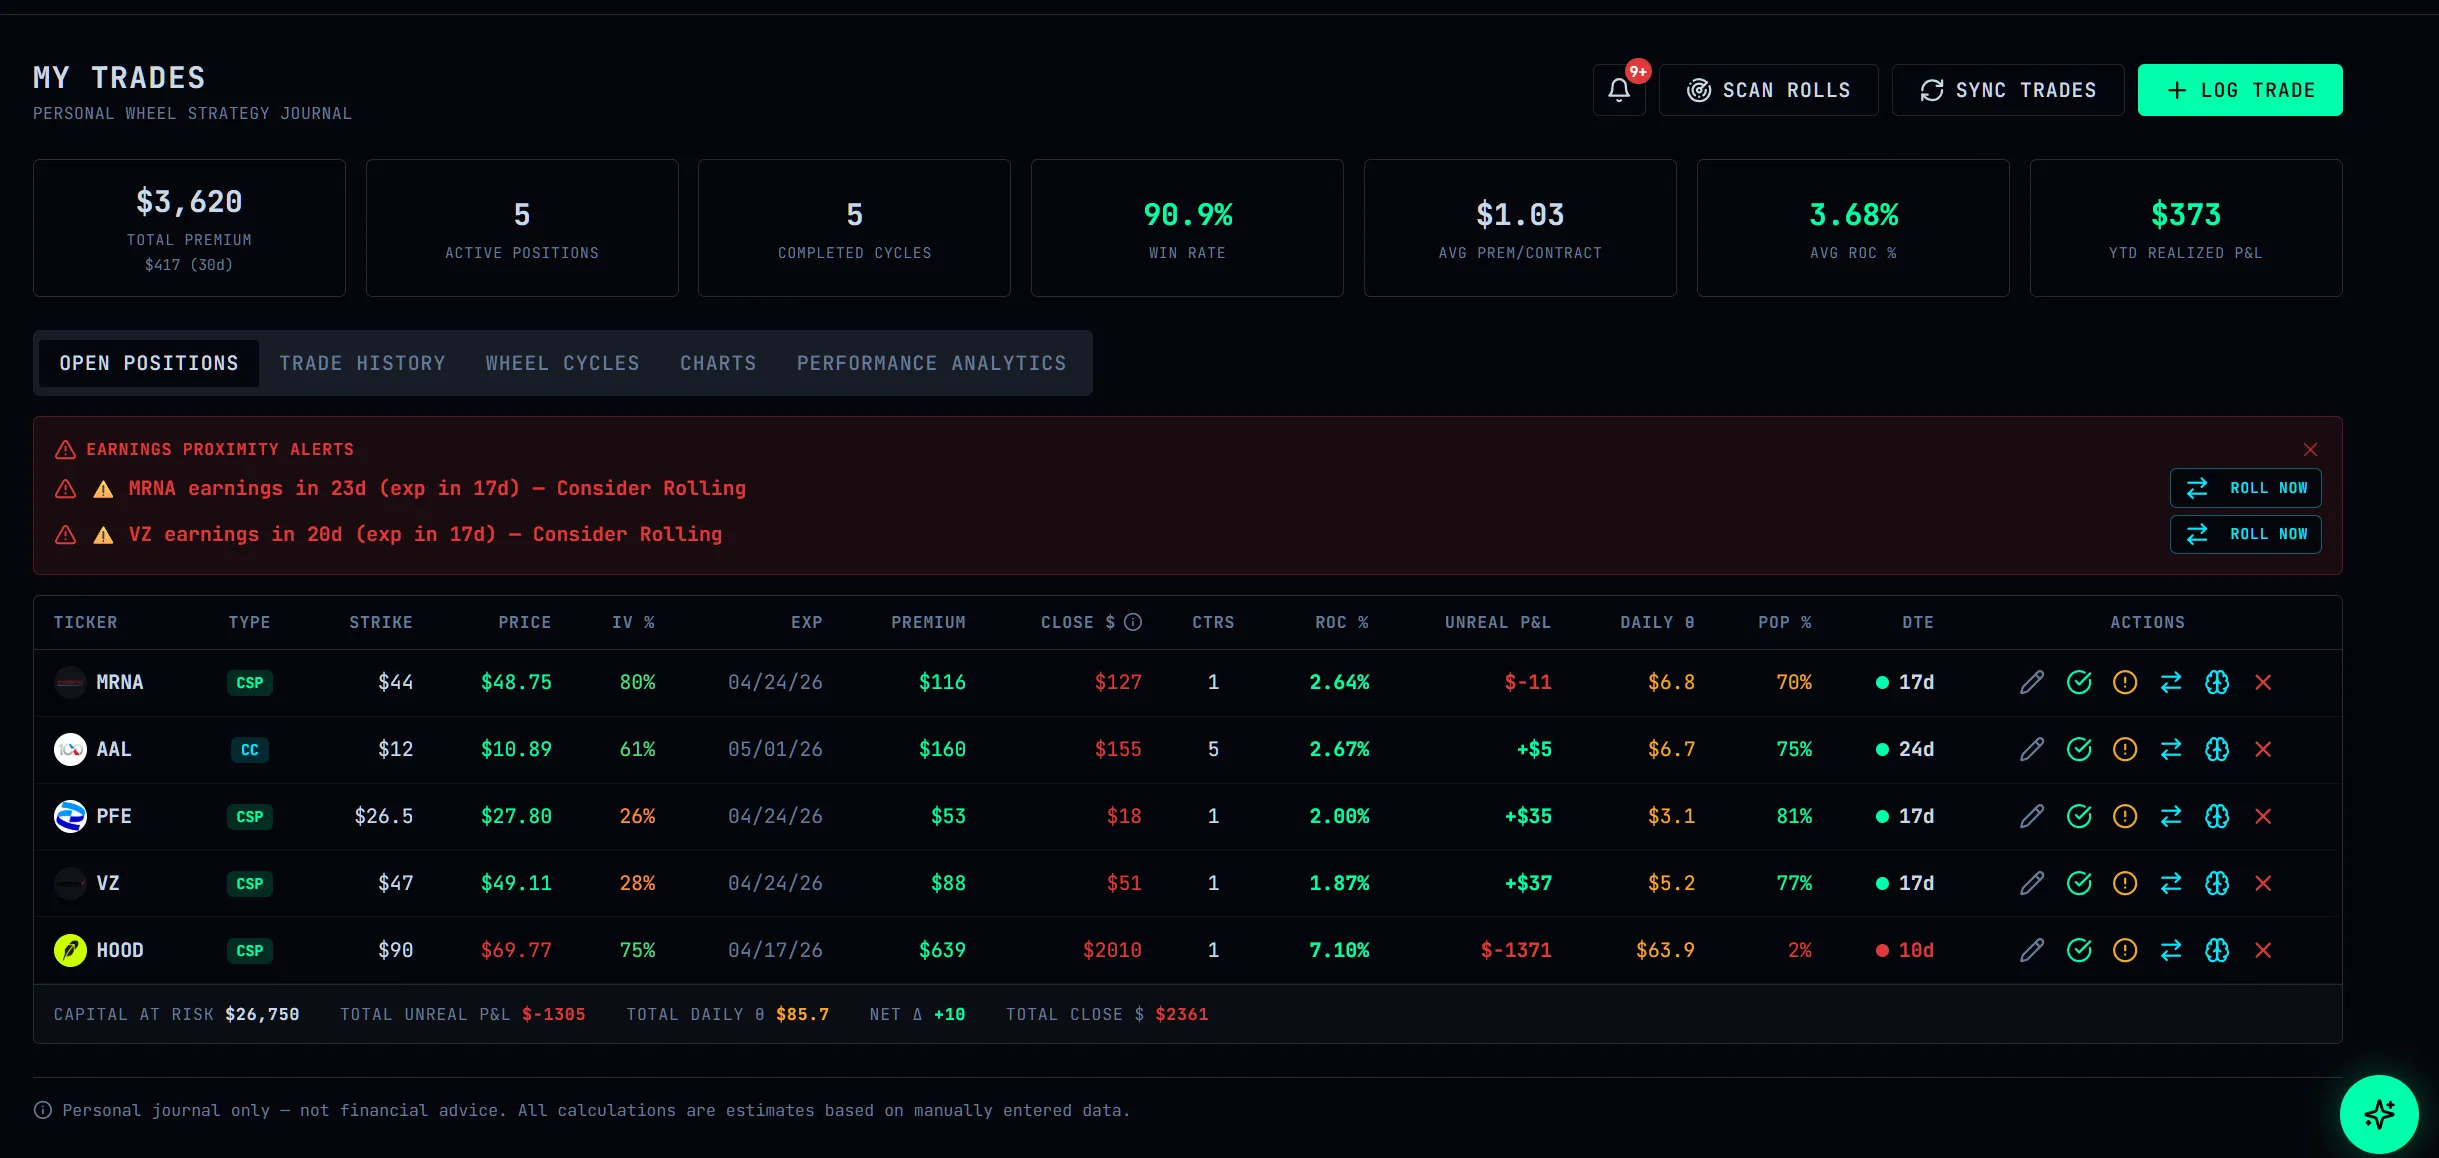Image resolution: width=2439 pixels, height=1158 pixels.
Task: Mark the PFE position as closed
Action: coord(2079,816)
